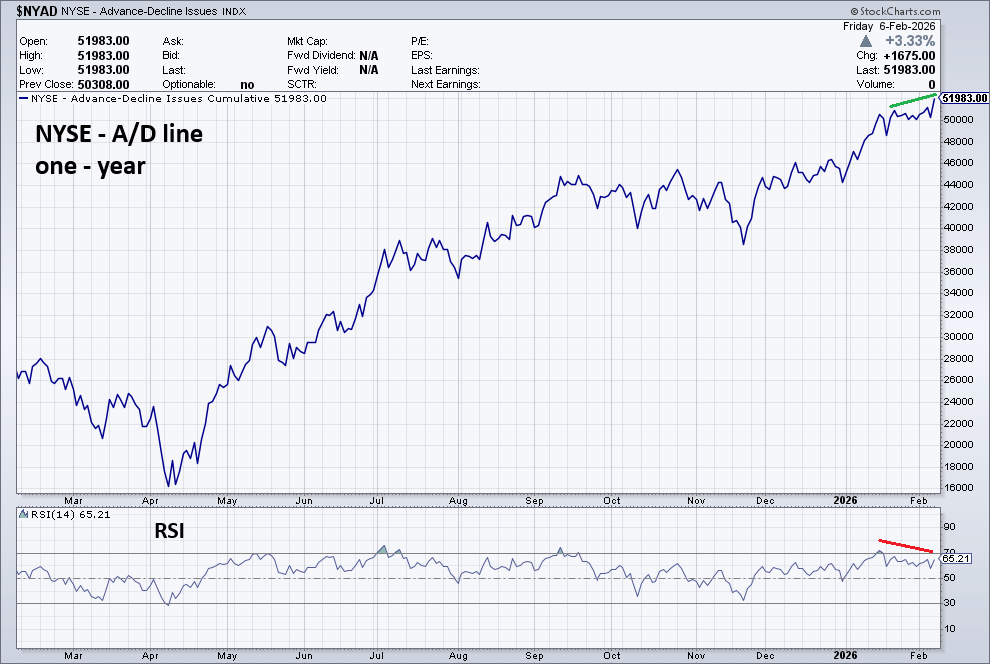Select the red divergence line on RSI panel
The image size is (990, 664).
pos(906,546)
